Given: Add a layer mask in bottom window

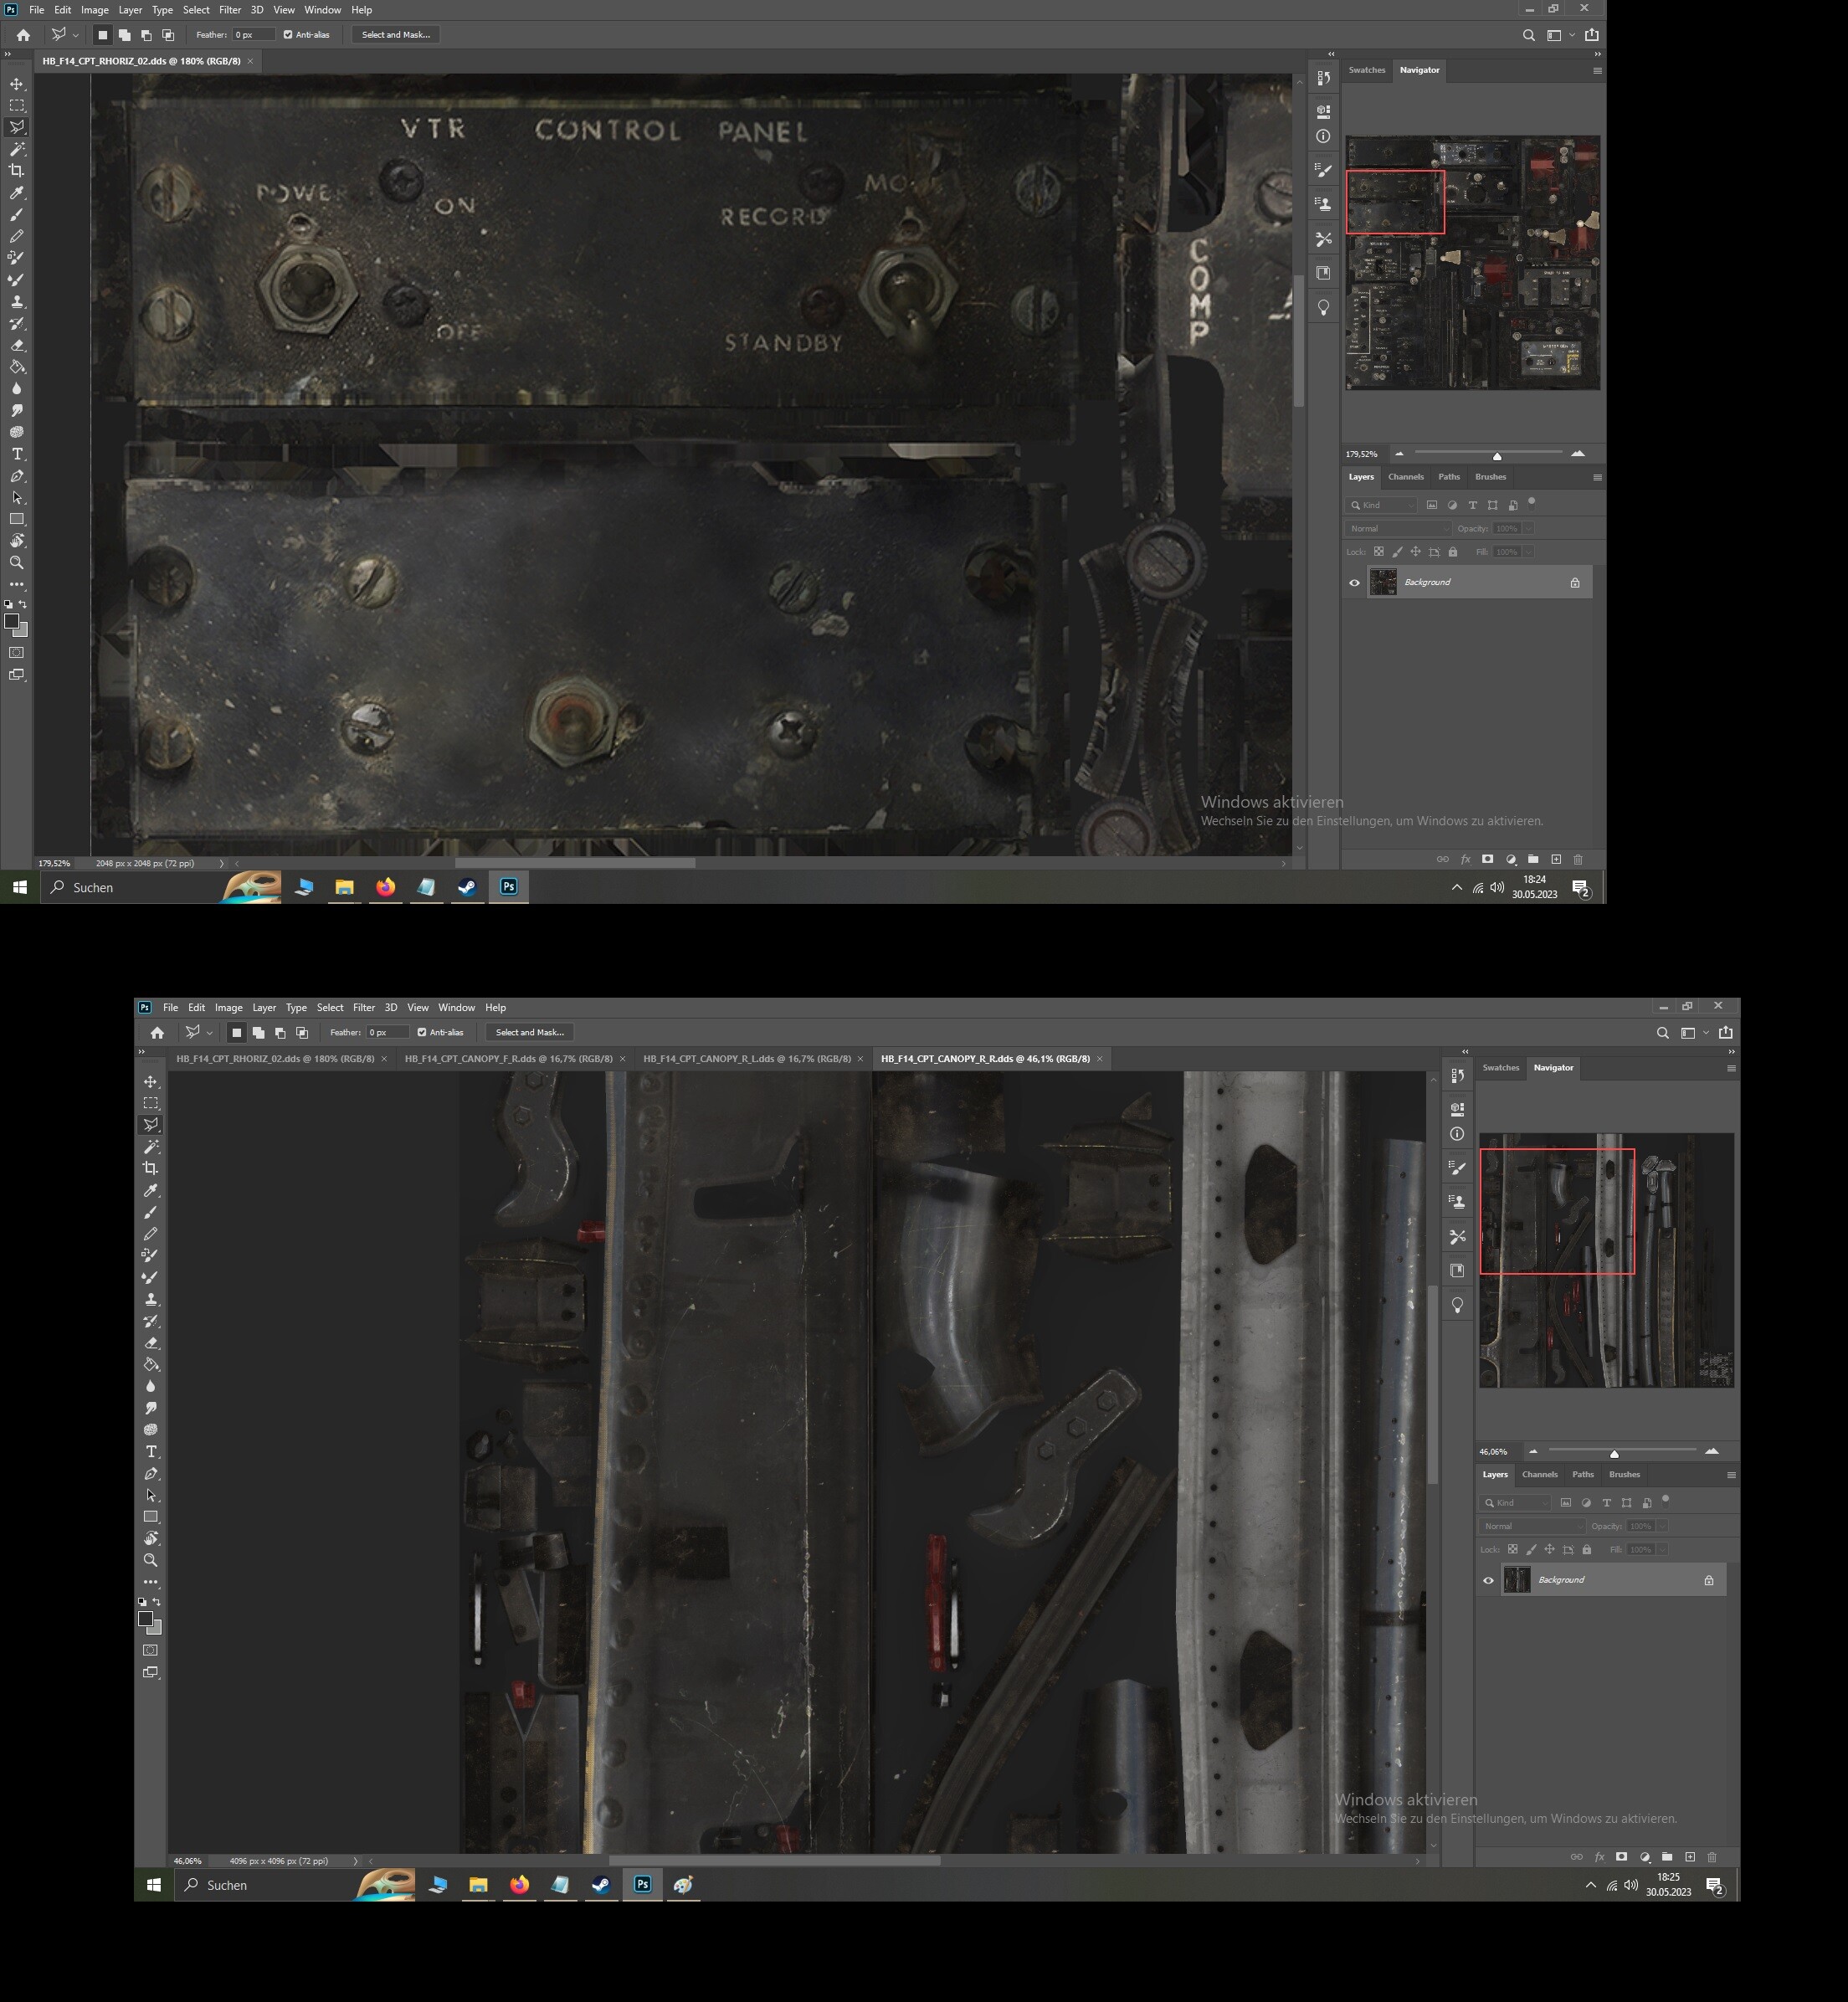Looking at the screenshot, I should click(1621, 1857).
